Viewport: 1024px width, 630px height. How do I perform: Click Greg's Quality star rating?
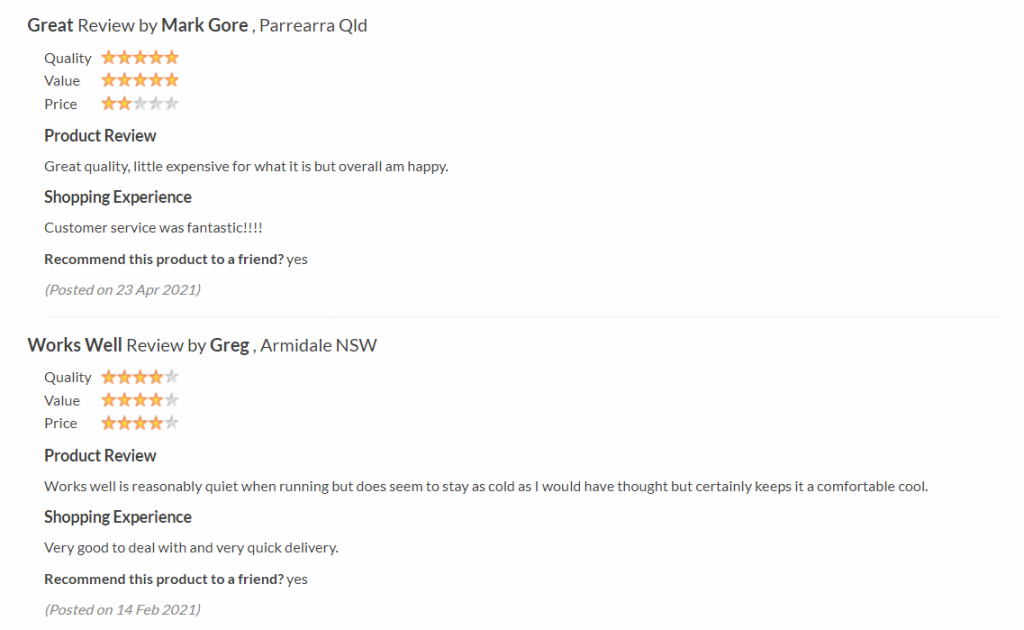click(140, 377)
